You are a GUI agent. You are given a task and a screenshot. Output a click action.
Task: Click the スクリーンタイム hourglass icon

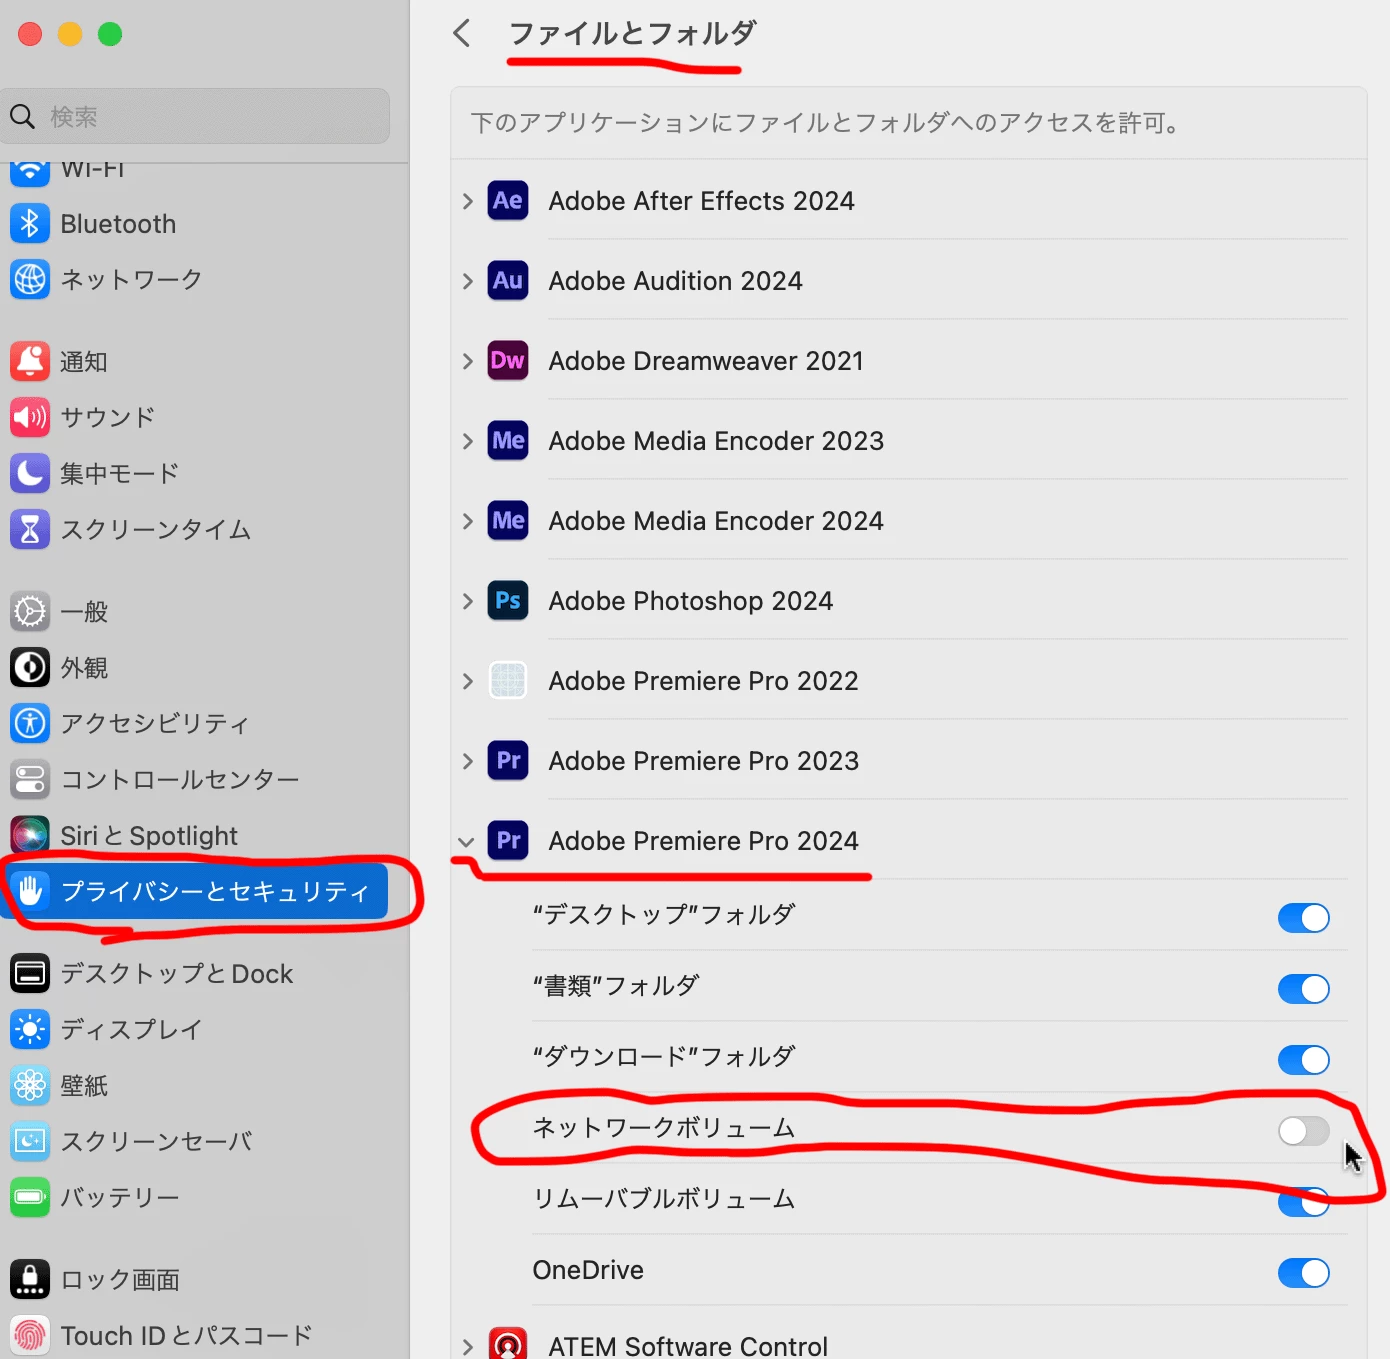30,529
